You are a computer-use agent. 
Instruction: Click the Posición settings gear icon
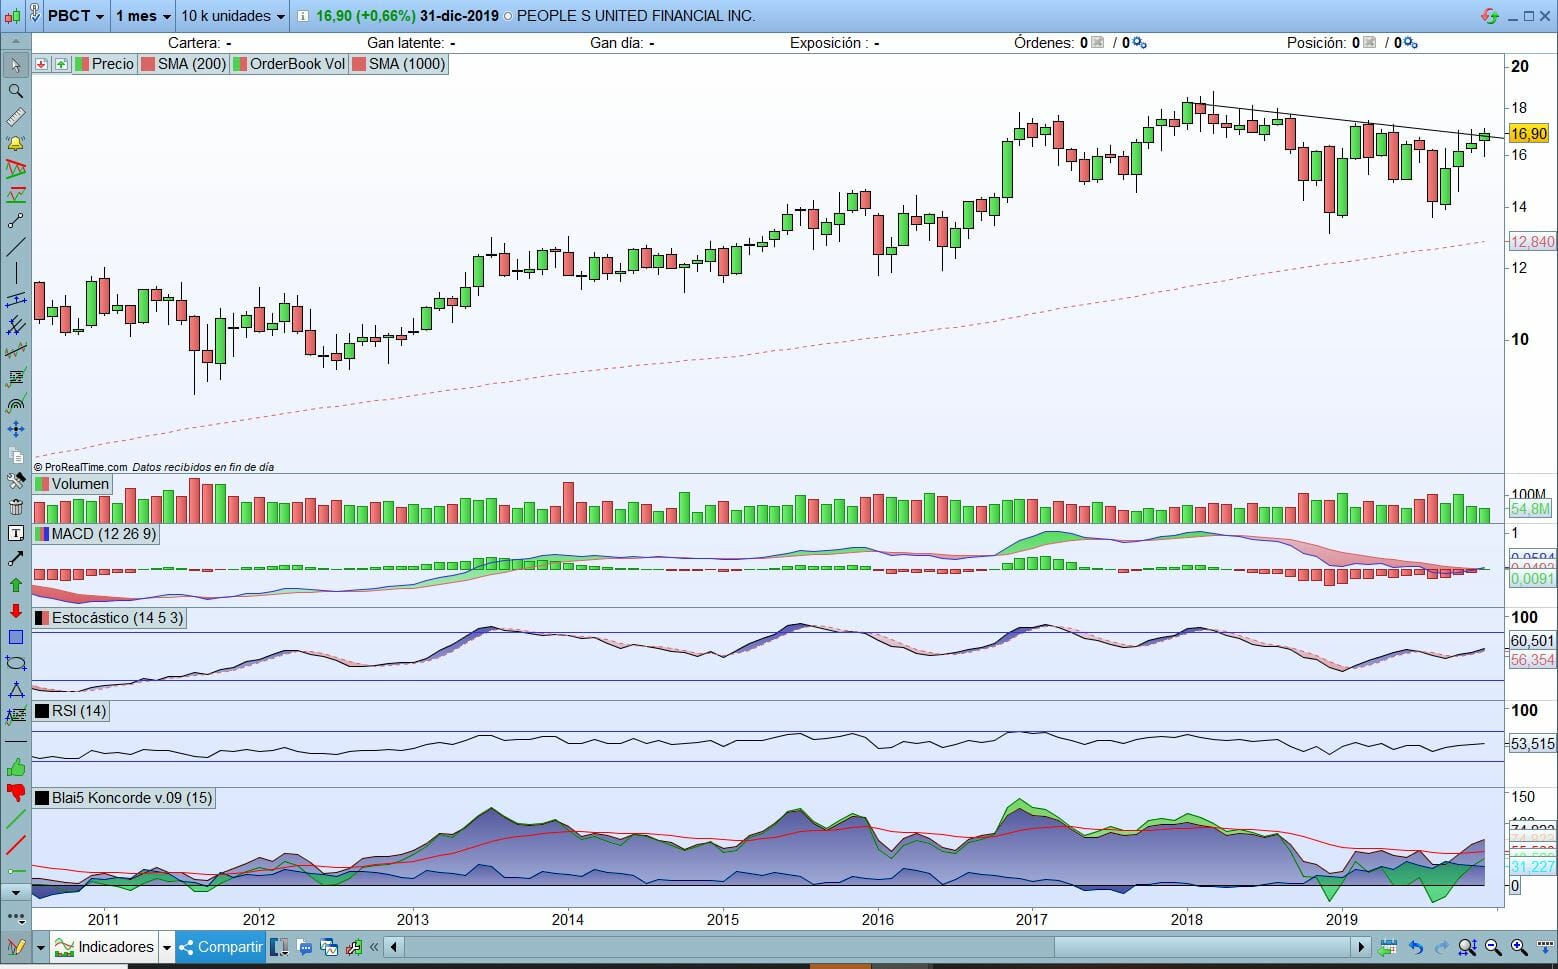1411,43
